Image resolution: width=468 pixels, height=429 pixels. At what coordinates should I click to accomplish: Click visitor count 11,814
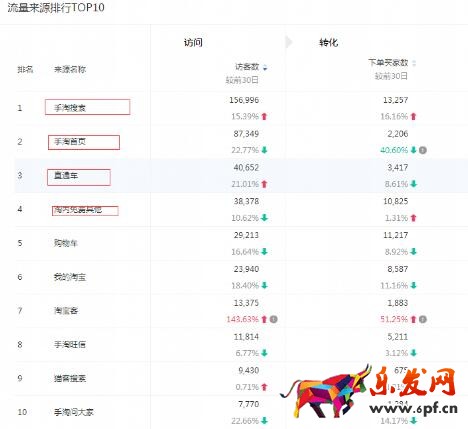pyautogui.click(x=246, y=337)
